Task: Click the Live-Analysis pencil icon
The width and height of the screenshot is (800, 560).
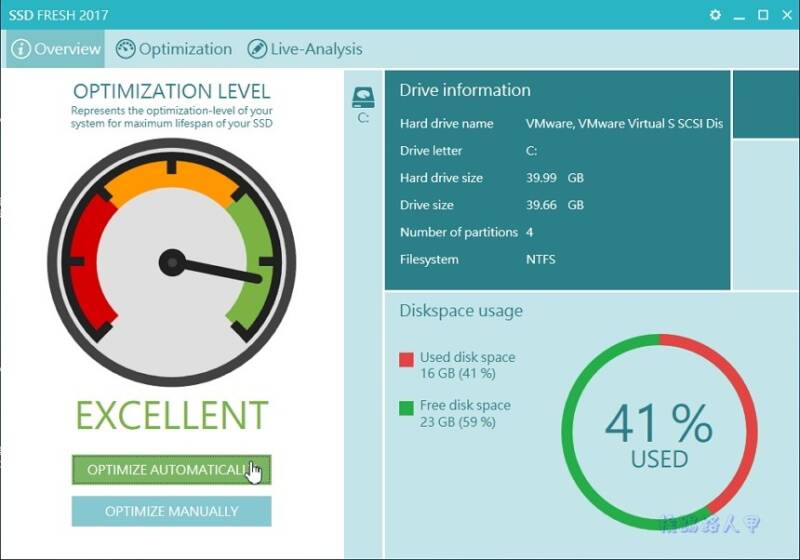Action: (x=257, y=49)
